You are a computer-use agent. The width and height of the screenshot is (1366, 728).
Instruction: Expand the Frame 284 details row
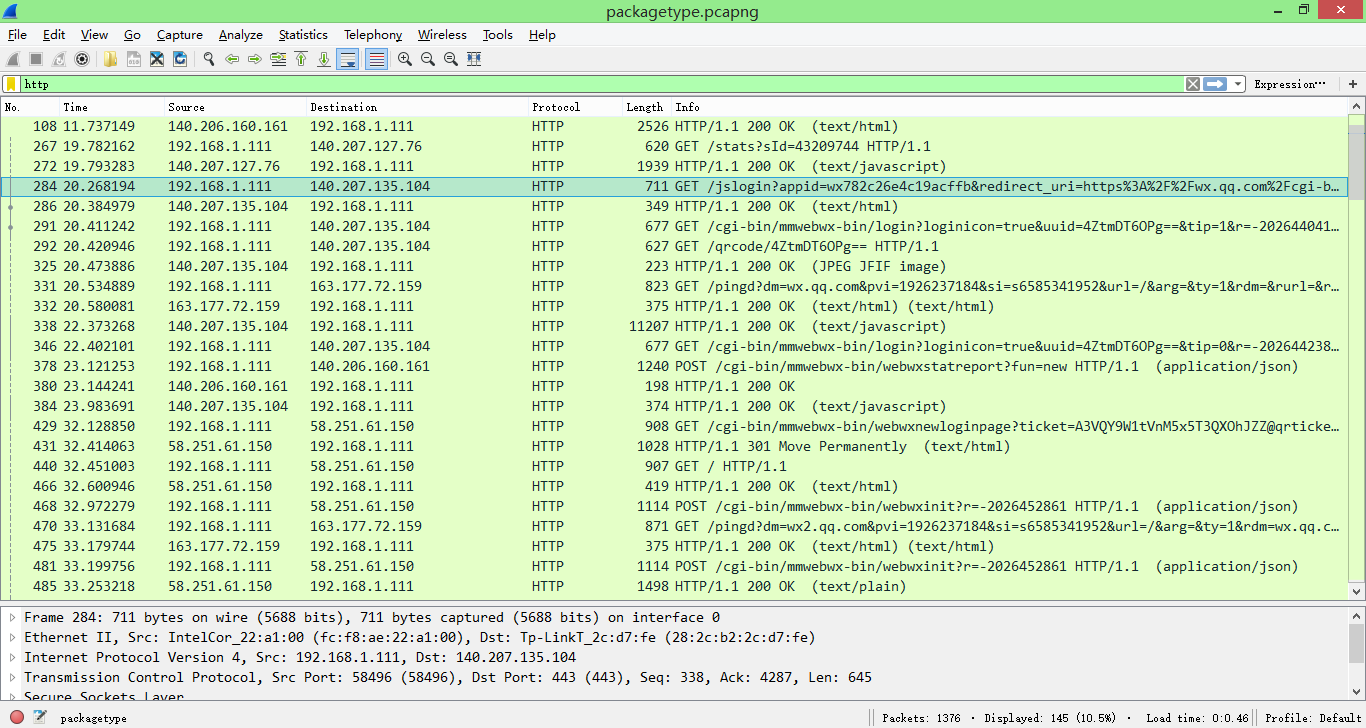pos(13,617)
